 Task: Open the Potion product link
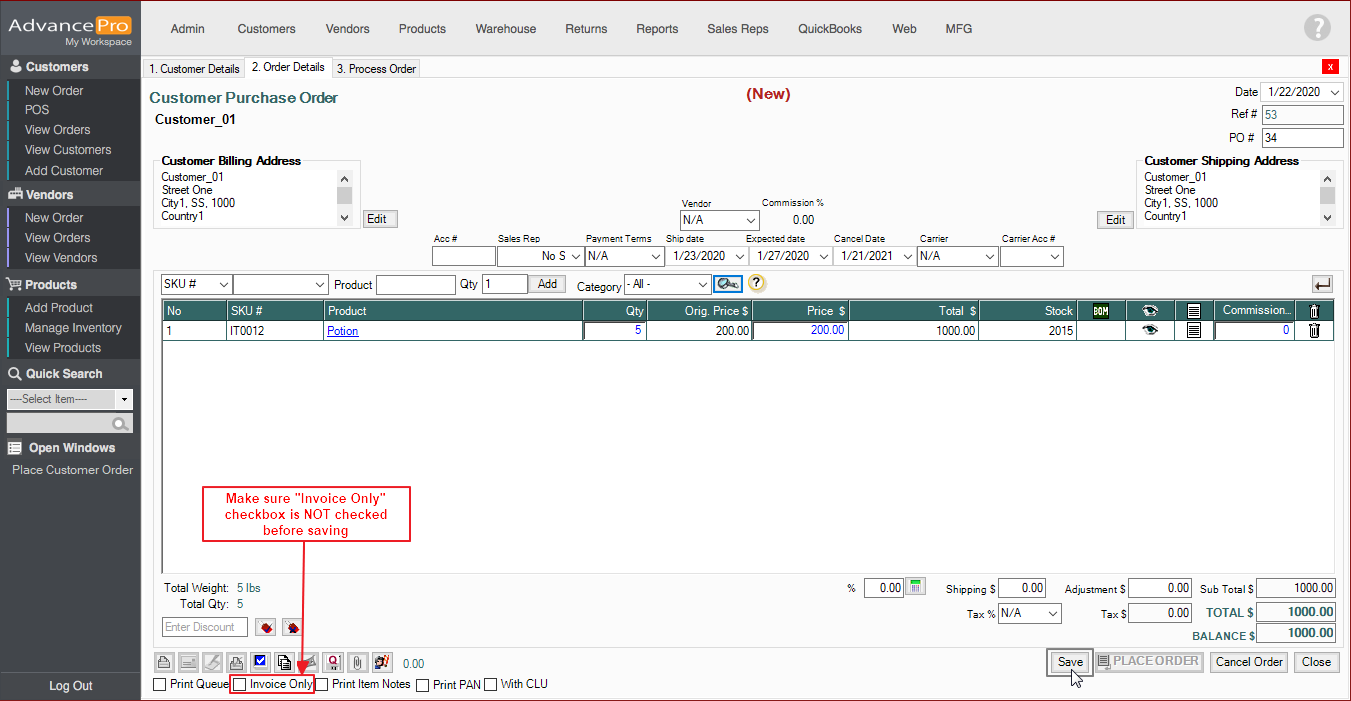(x=342, y=331)
